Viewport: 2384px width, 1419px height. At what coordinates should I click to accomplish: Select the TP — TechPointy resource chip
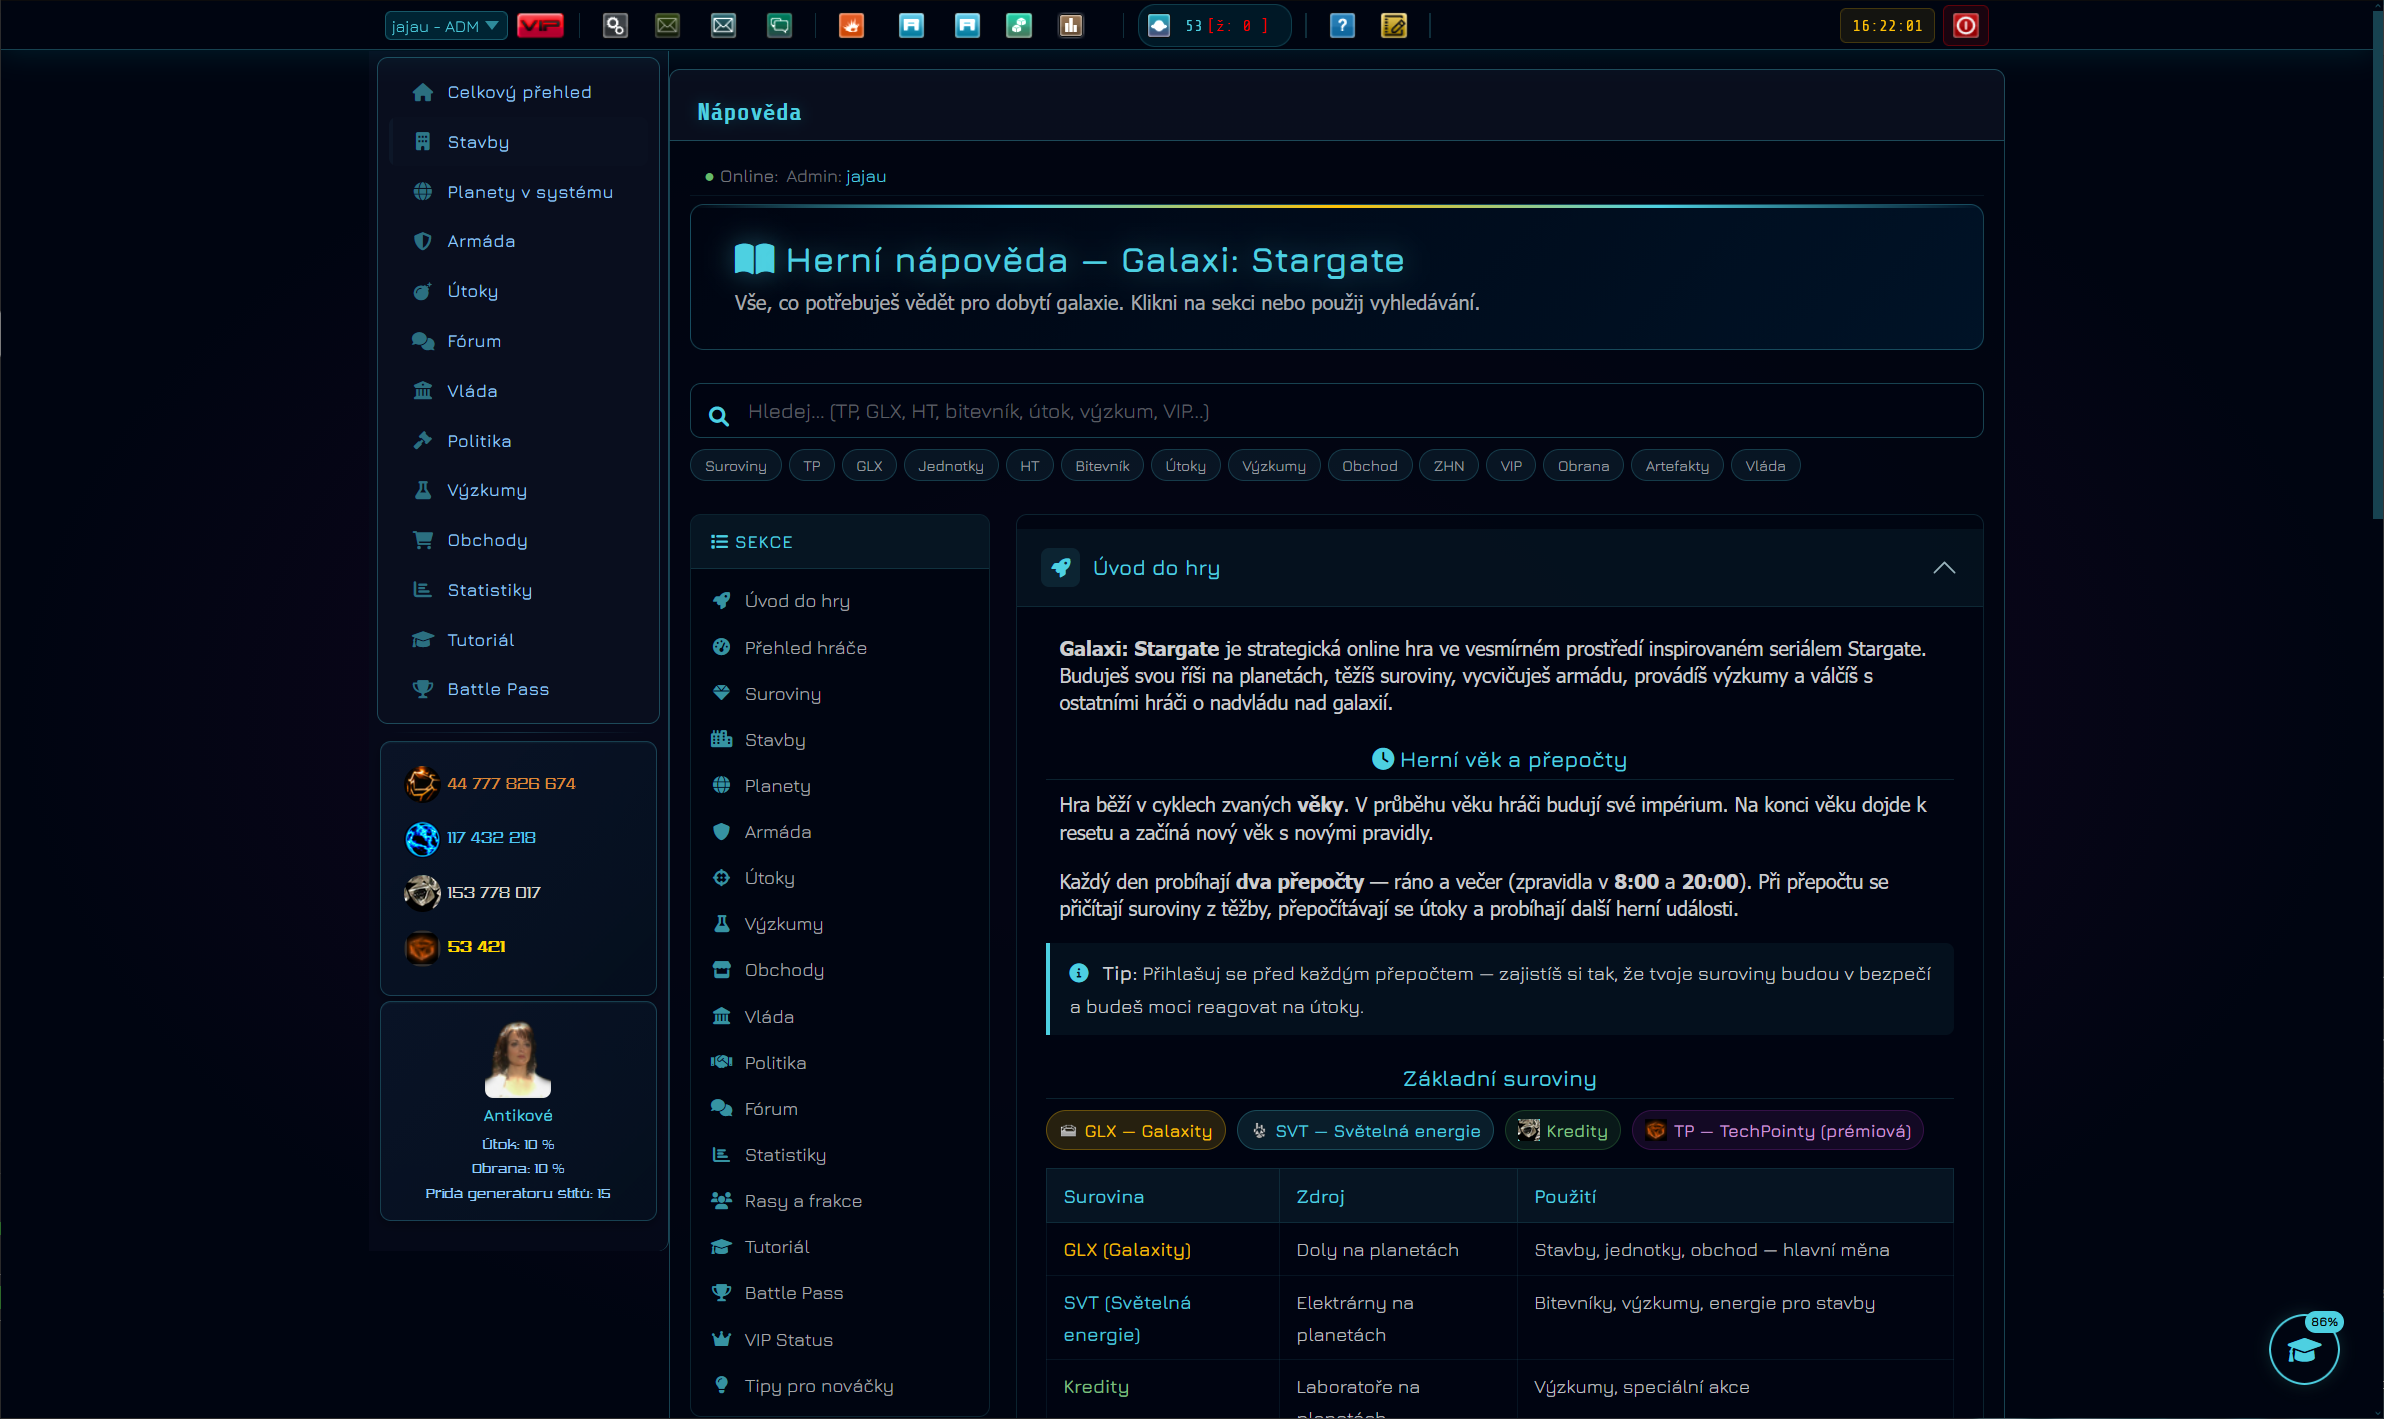[x=1778, y=1131]
